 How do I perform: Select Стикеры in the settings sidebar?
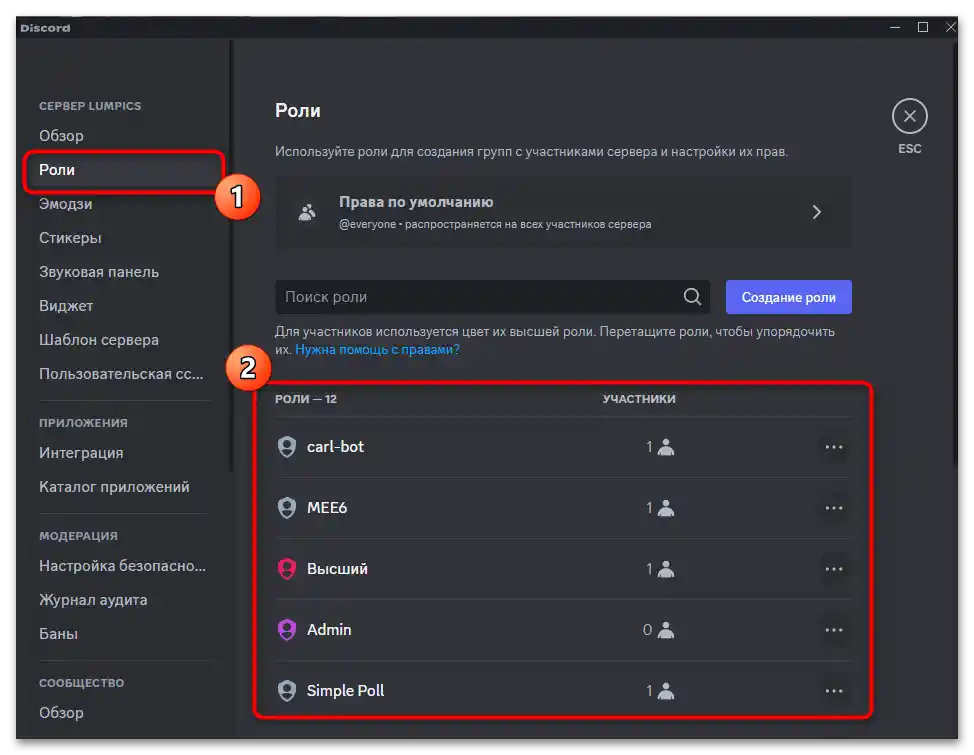point(70,238)
